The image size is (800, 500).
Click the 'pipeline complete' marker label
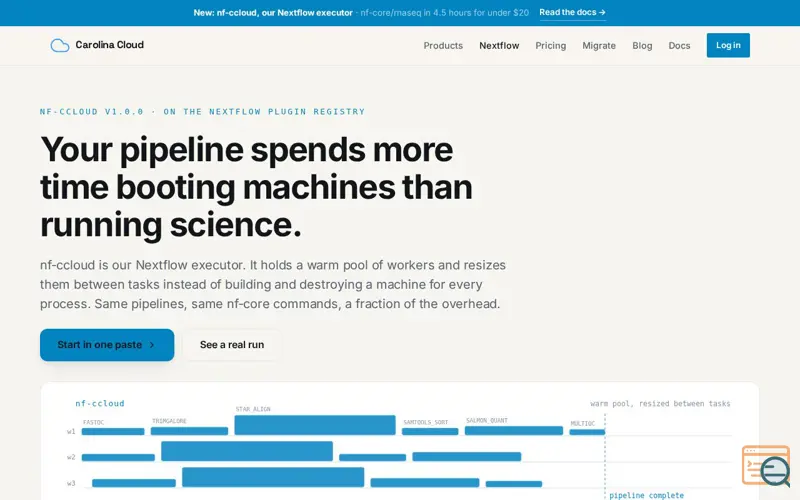646,495
